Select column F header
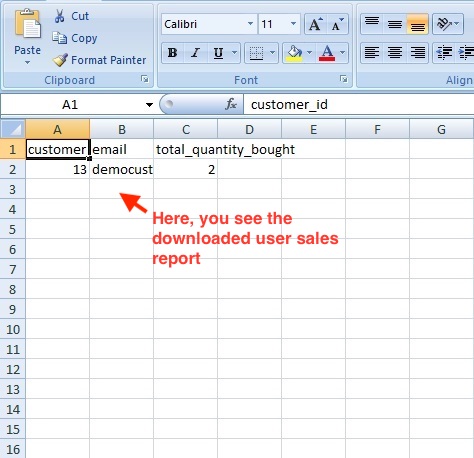Viewport: 474px width, 458px height. [377, 129]
